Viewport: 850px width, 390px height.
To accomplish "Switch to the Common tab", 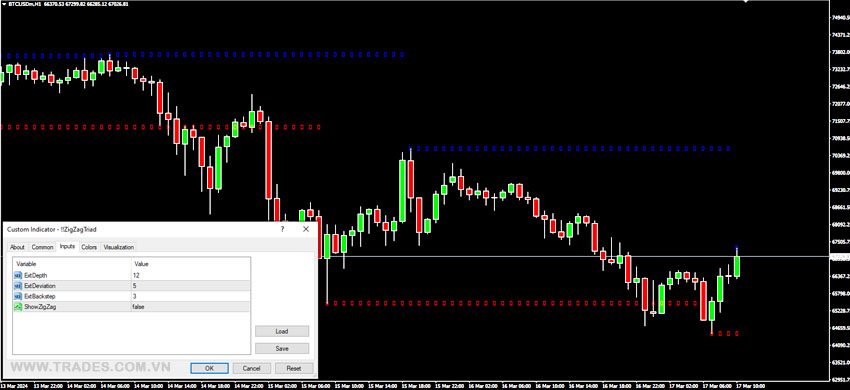I will coord(42,247).
